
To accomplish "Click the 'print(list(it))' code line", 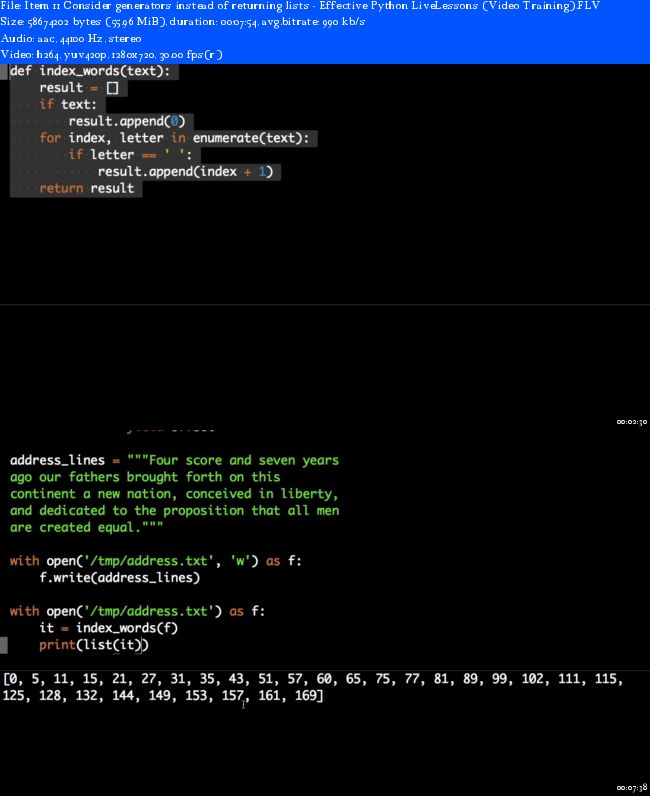I will click(x=94, y=645).
